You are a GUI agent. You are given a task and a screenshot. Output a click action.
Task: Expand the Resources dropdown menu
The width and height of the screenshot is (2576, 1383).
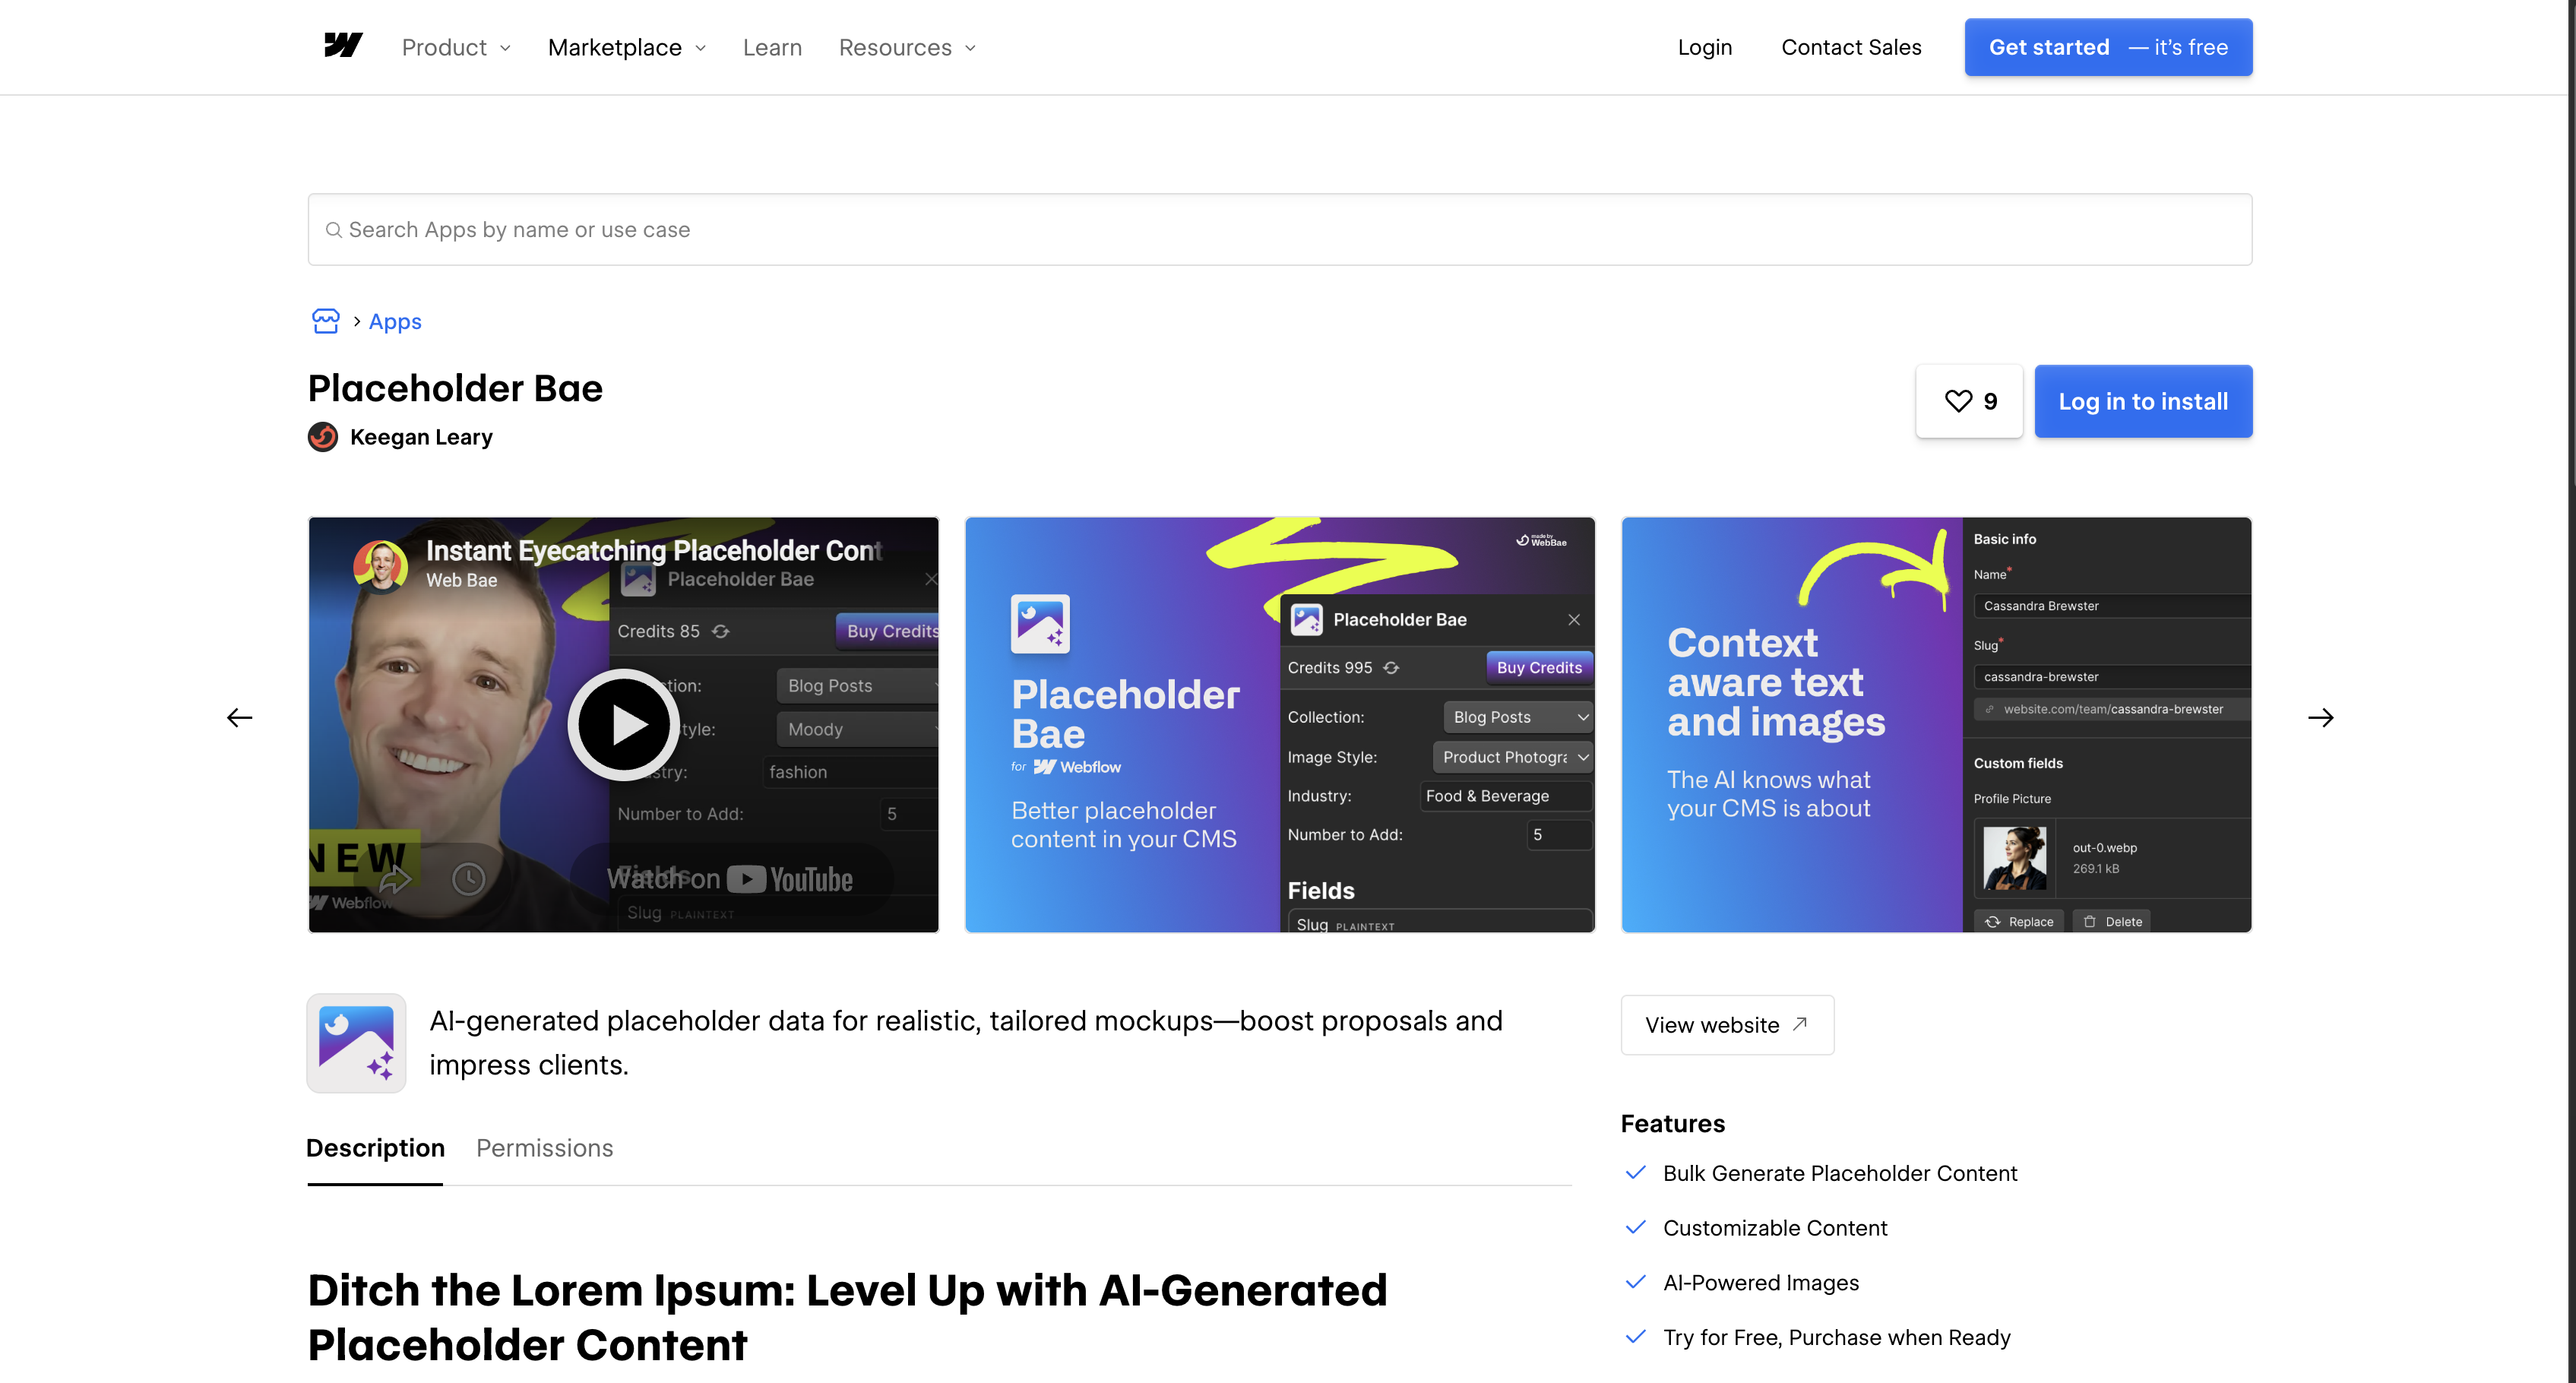click(907, 47)
